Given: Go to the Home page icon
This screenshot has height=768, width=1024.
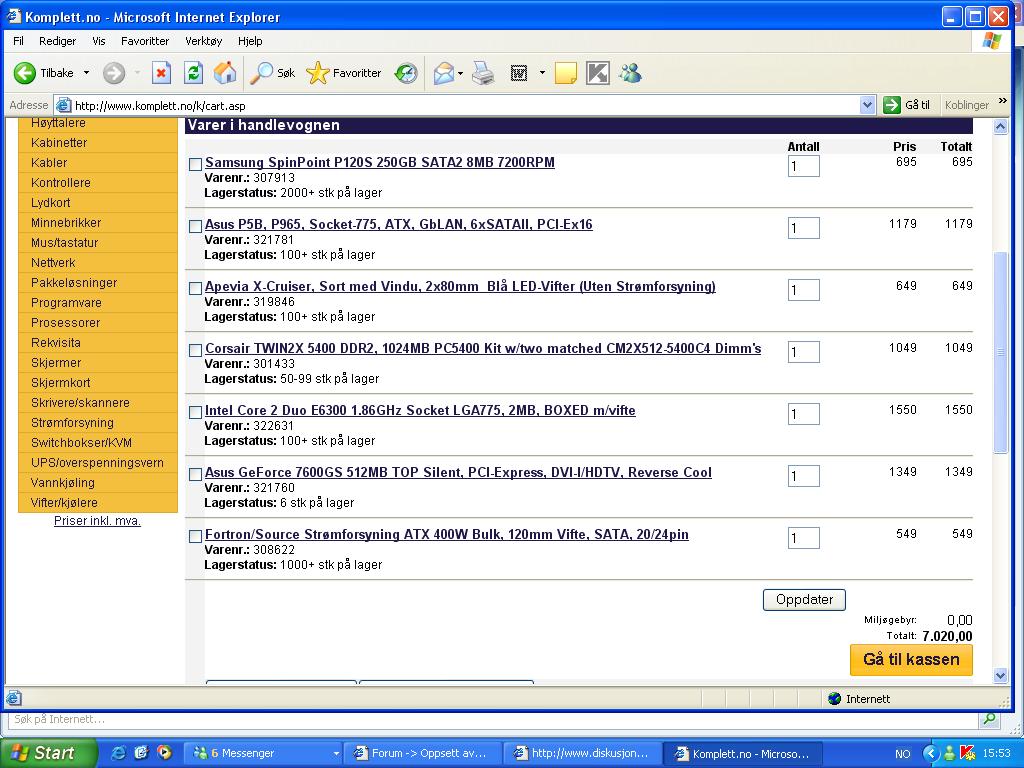Looking at the screenshot, I should click(225, 72).
